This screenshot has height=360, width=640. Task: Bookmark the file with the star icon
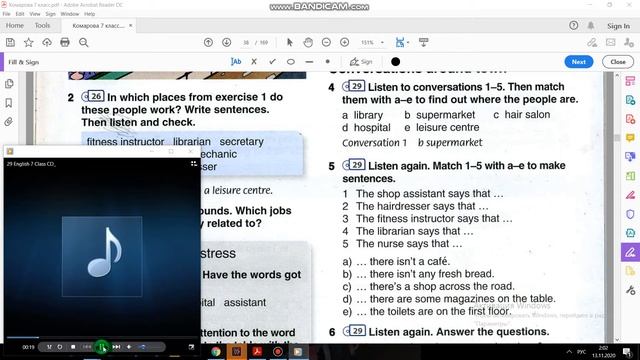(29, 42)
